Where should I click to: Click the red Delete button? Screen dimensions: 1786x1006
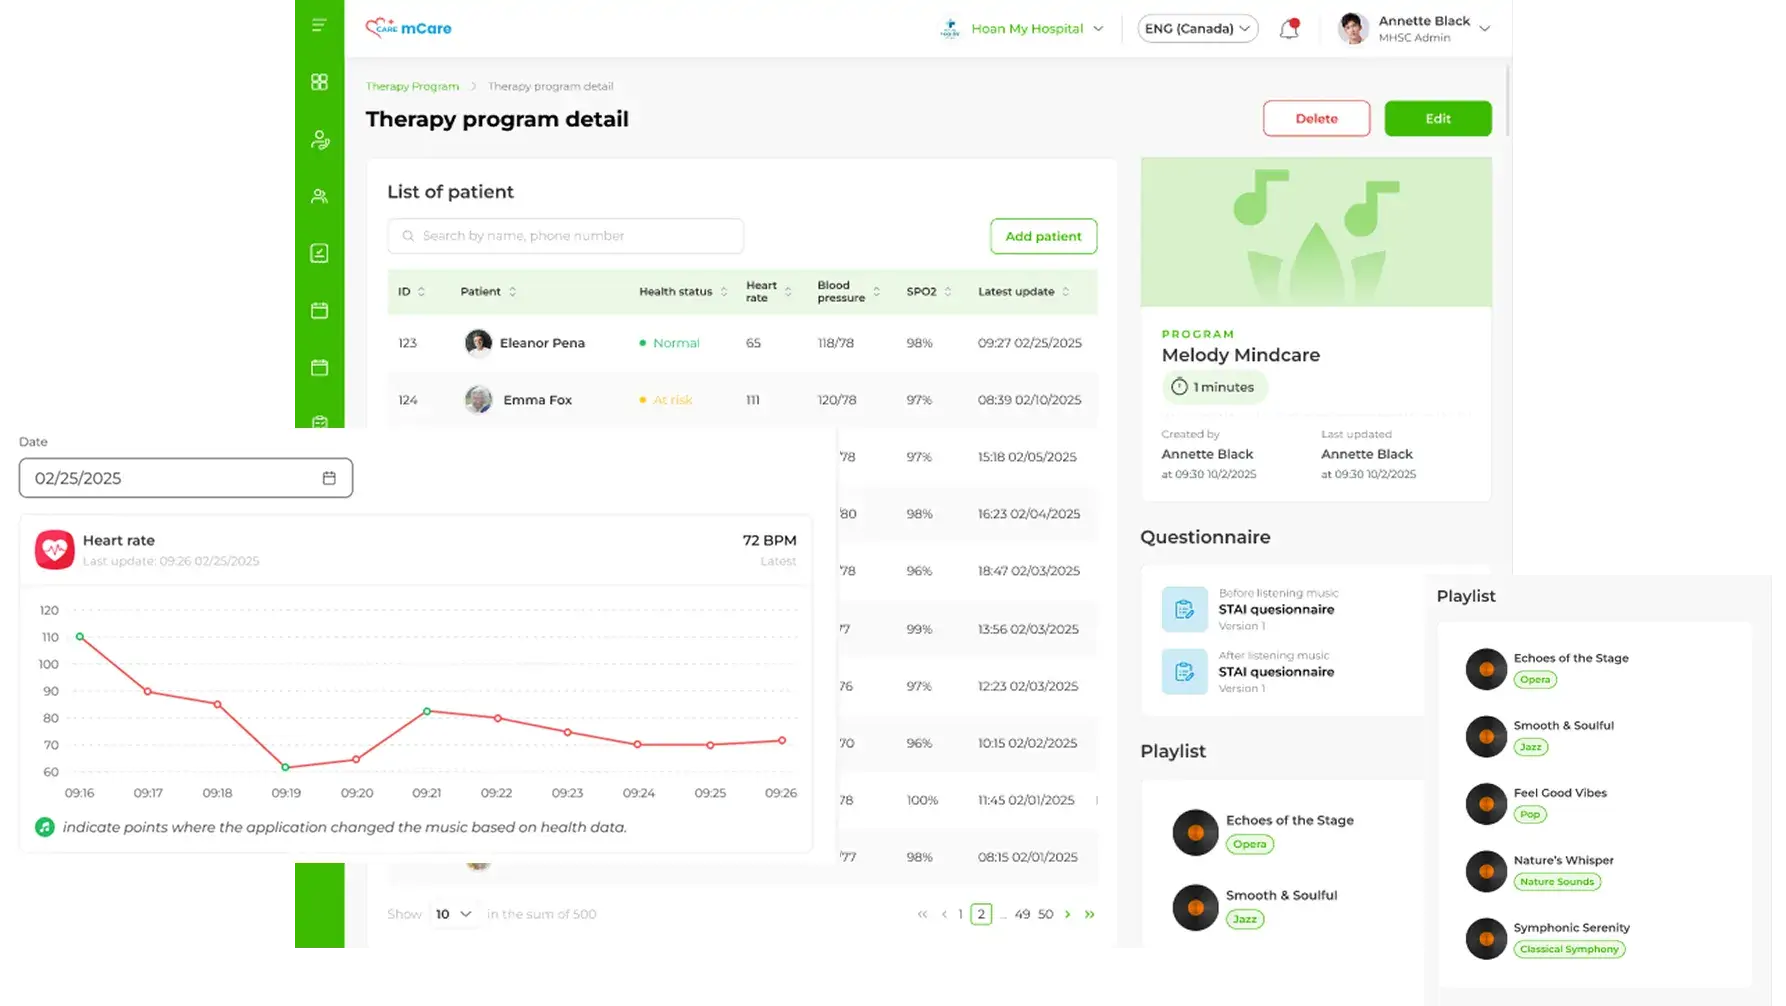coord(1316,118)
